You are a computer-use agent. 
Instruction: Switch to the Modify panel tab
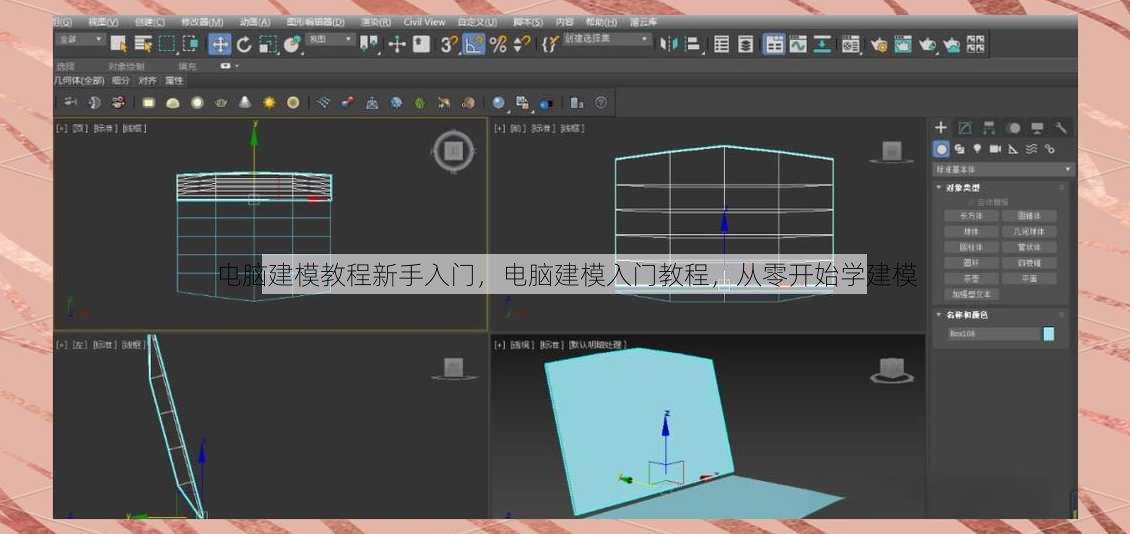965,128
